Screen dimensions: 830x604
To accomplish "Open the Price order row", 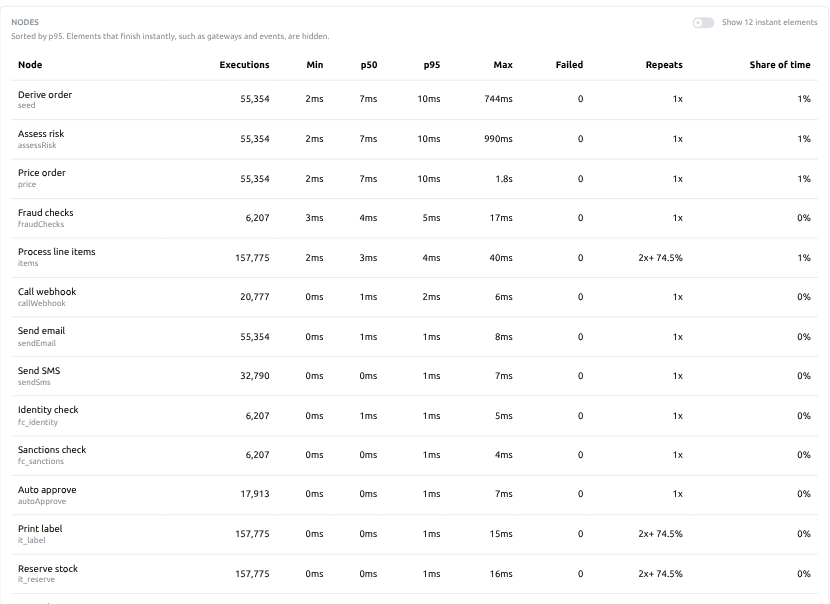I will coord(414,179).
